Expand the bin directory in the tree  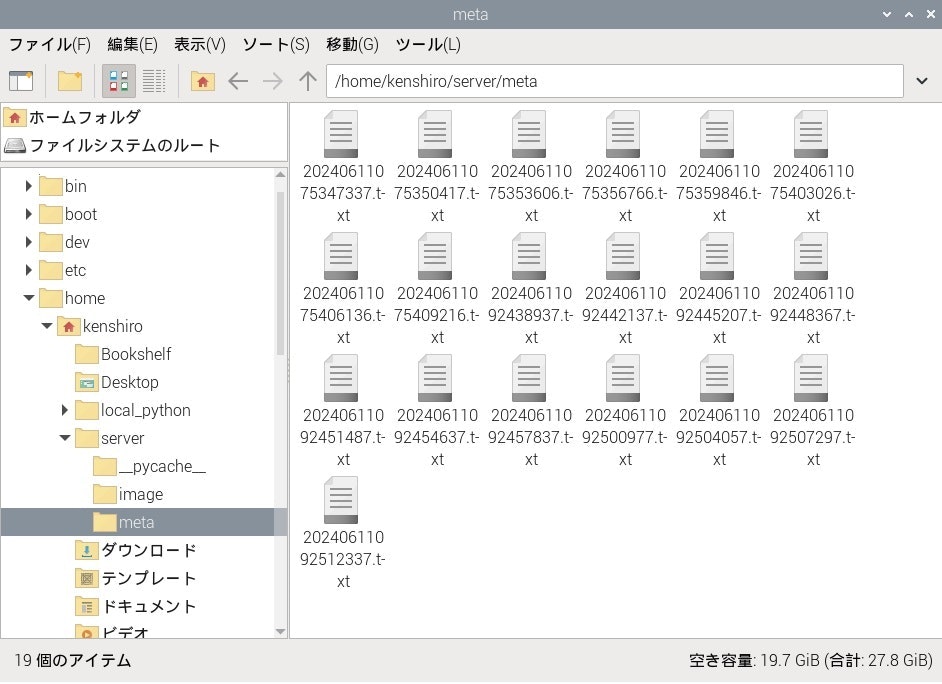pyautogui.click(x=27, y=186)
